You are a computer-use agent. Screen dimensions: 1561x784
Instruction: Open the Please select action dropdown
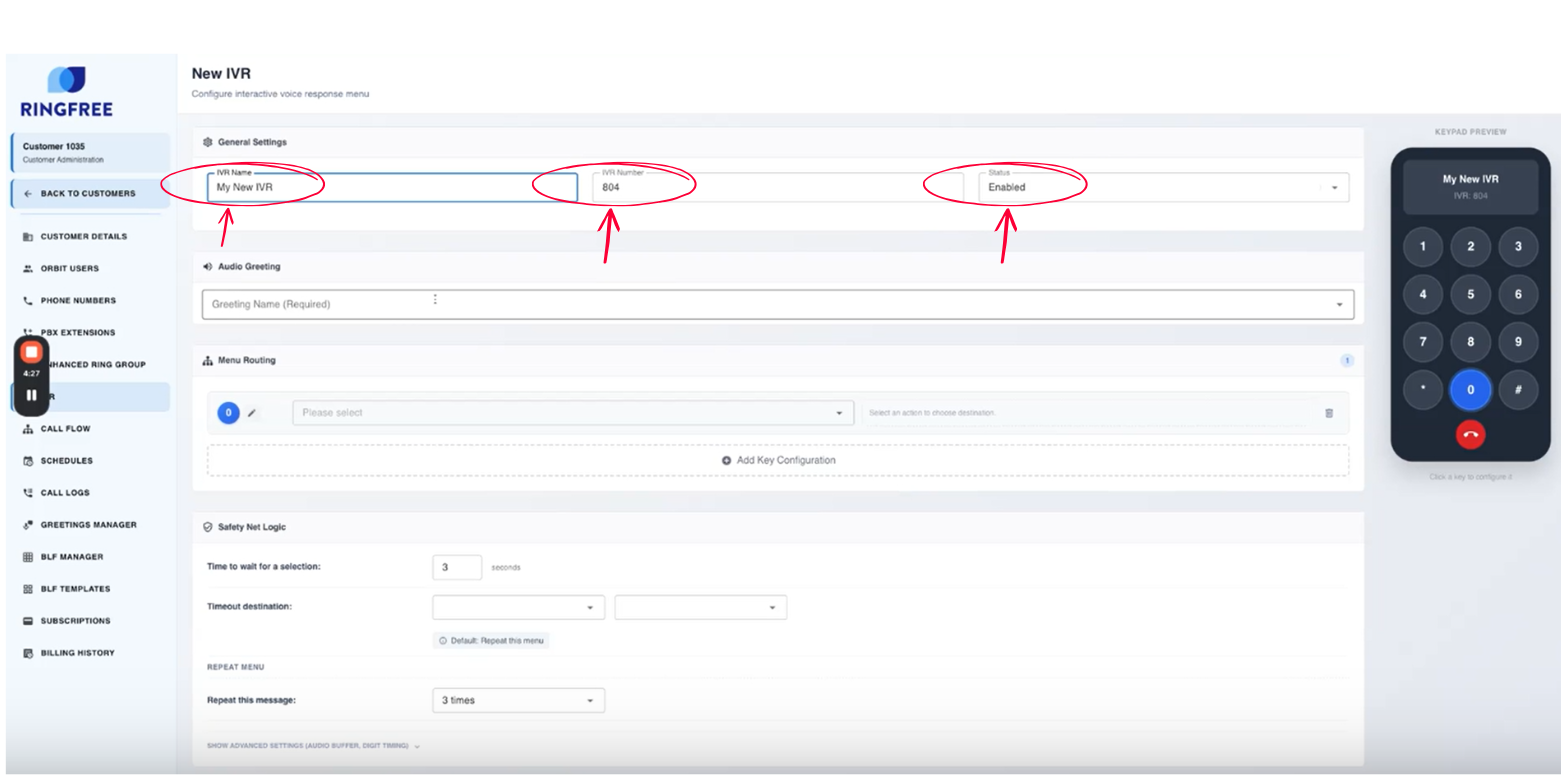coord(573,413)
